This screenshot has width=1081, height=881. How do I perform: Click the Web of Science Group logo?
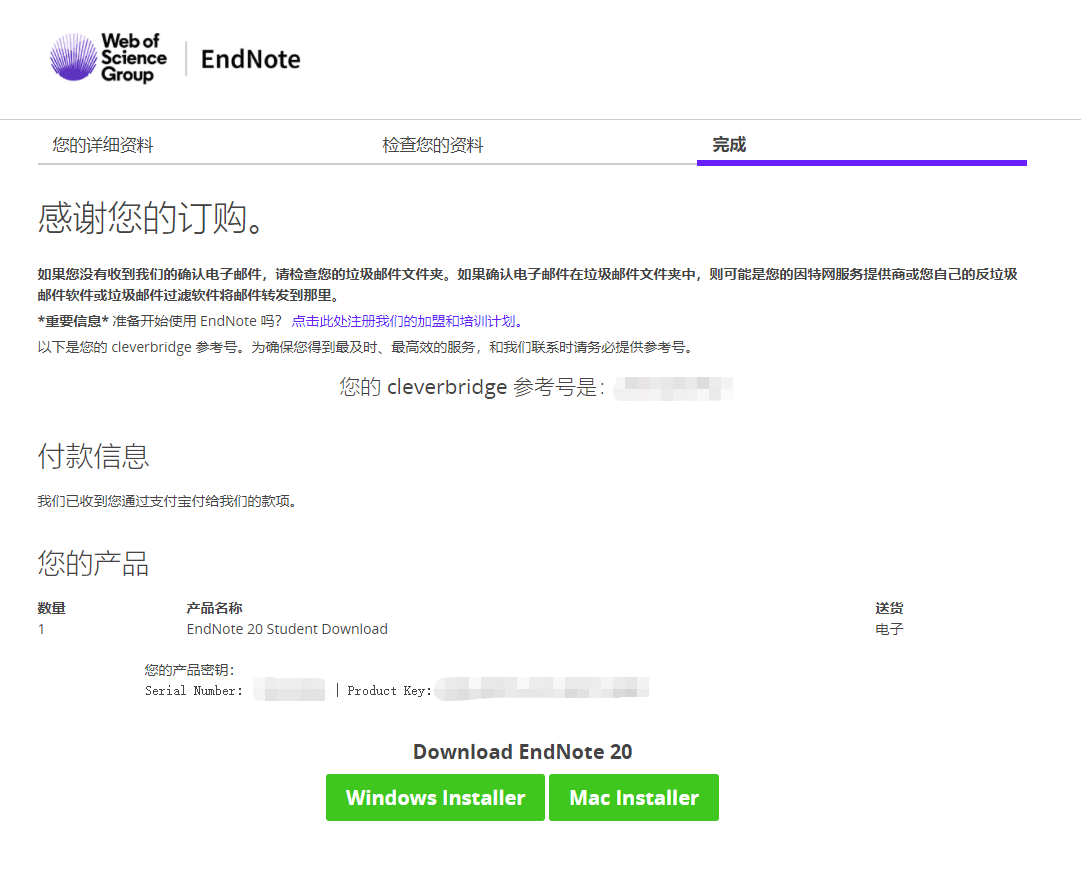tap(108, 58)
